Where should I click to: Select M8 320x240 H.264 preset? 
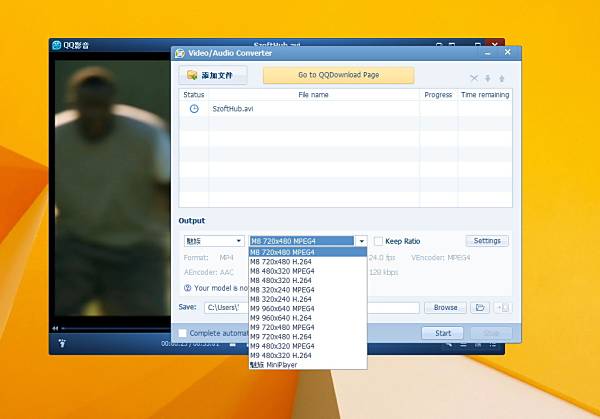coord(308,299)
